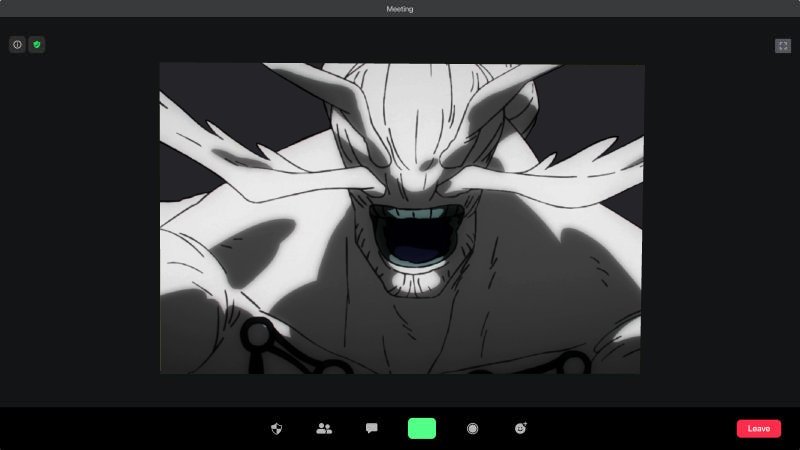Enter full screen mode

pyautogui.click(x=783, y=46)
